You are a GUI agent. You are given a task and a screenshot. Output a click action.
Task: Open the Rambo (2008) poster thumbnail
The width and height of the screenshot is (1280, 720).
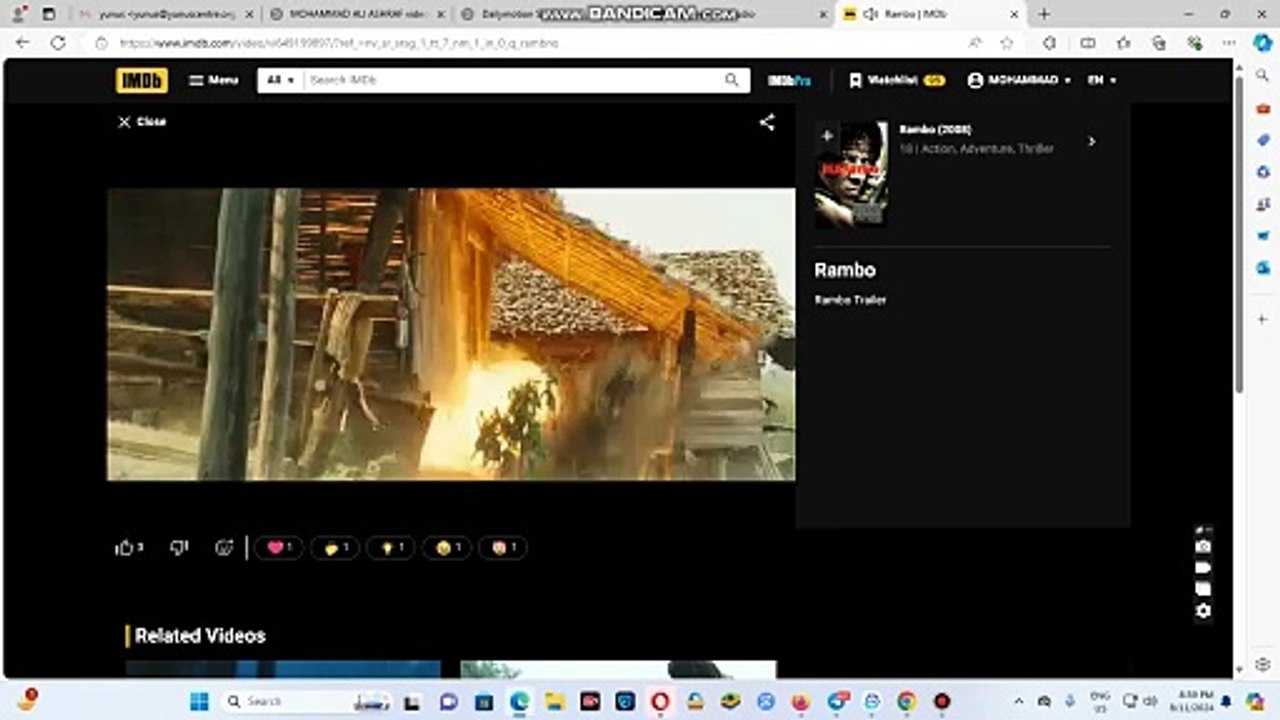(851, 174)
